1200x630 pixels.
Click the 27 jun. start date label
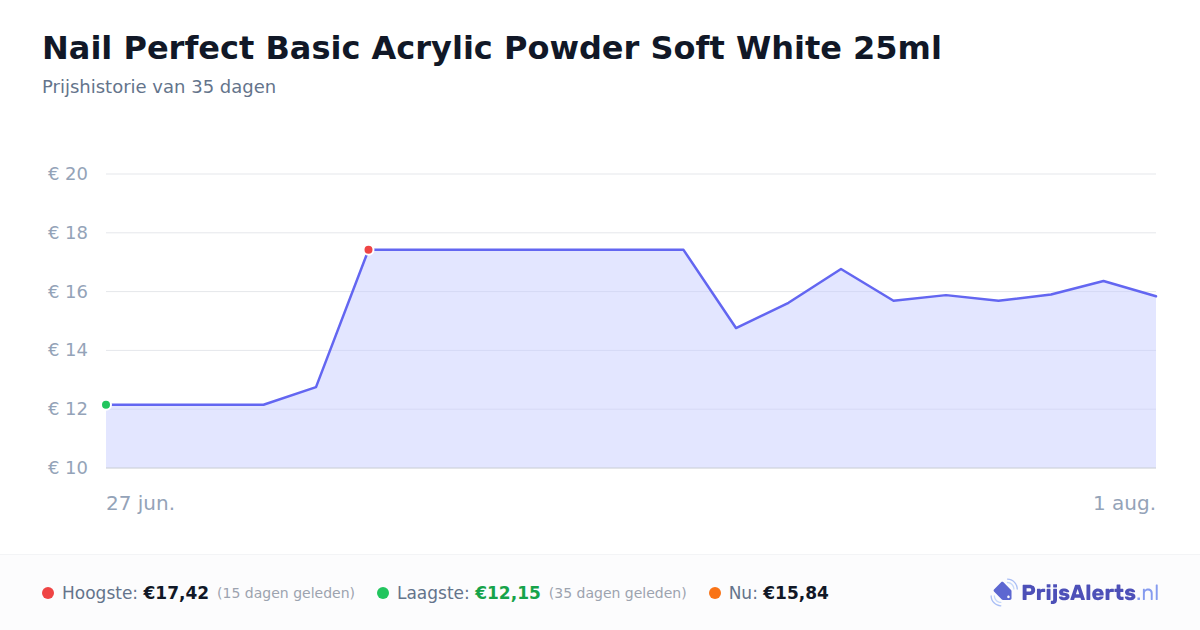point(141,503)
